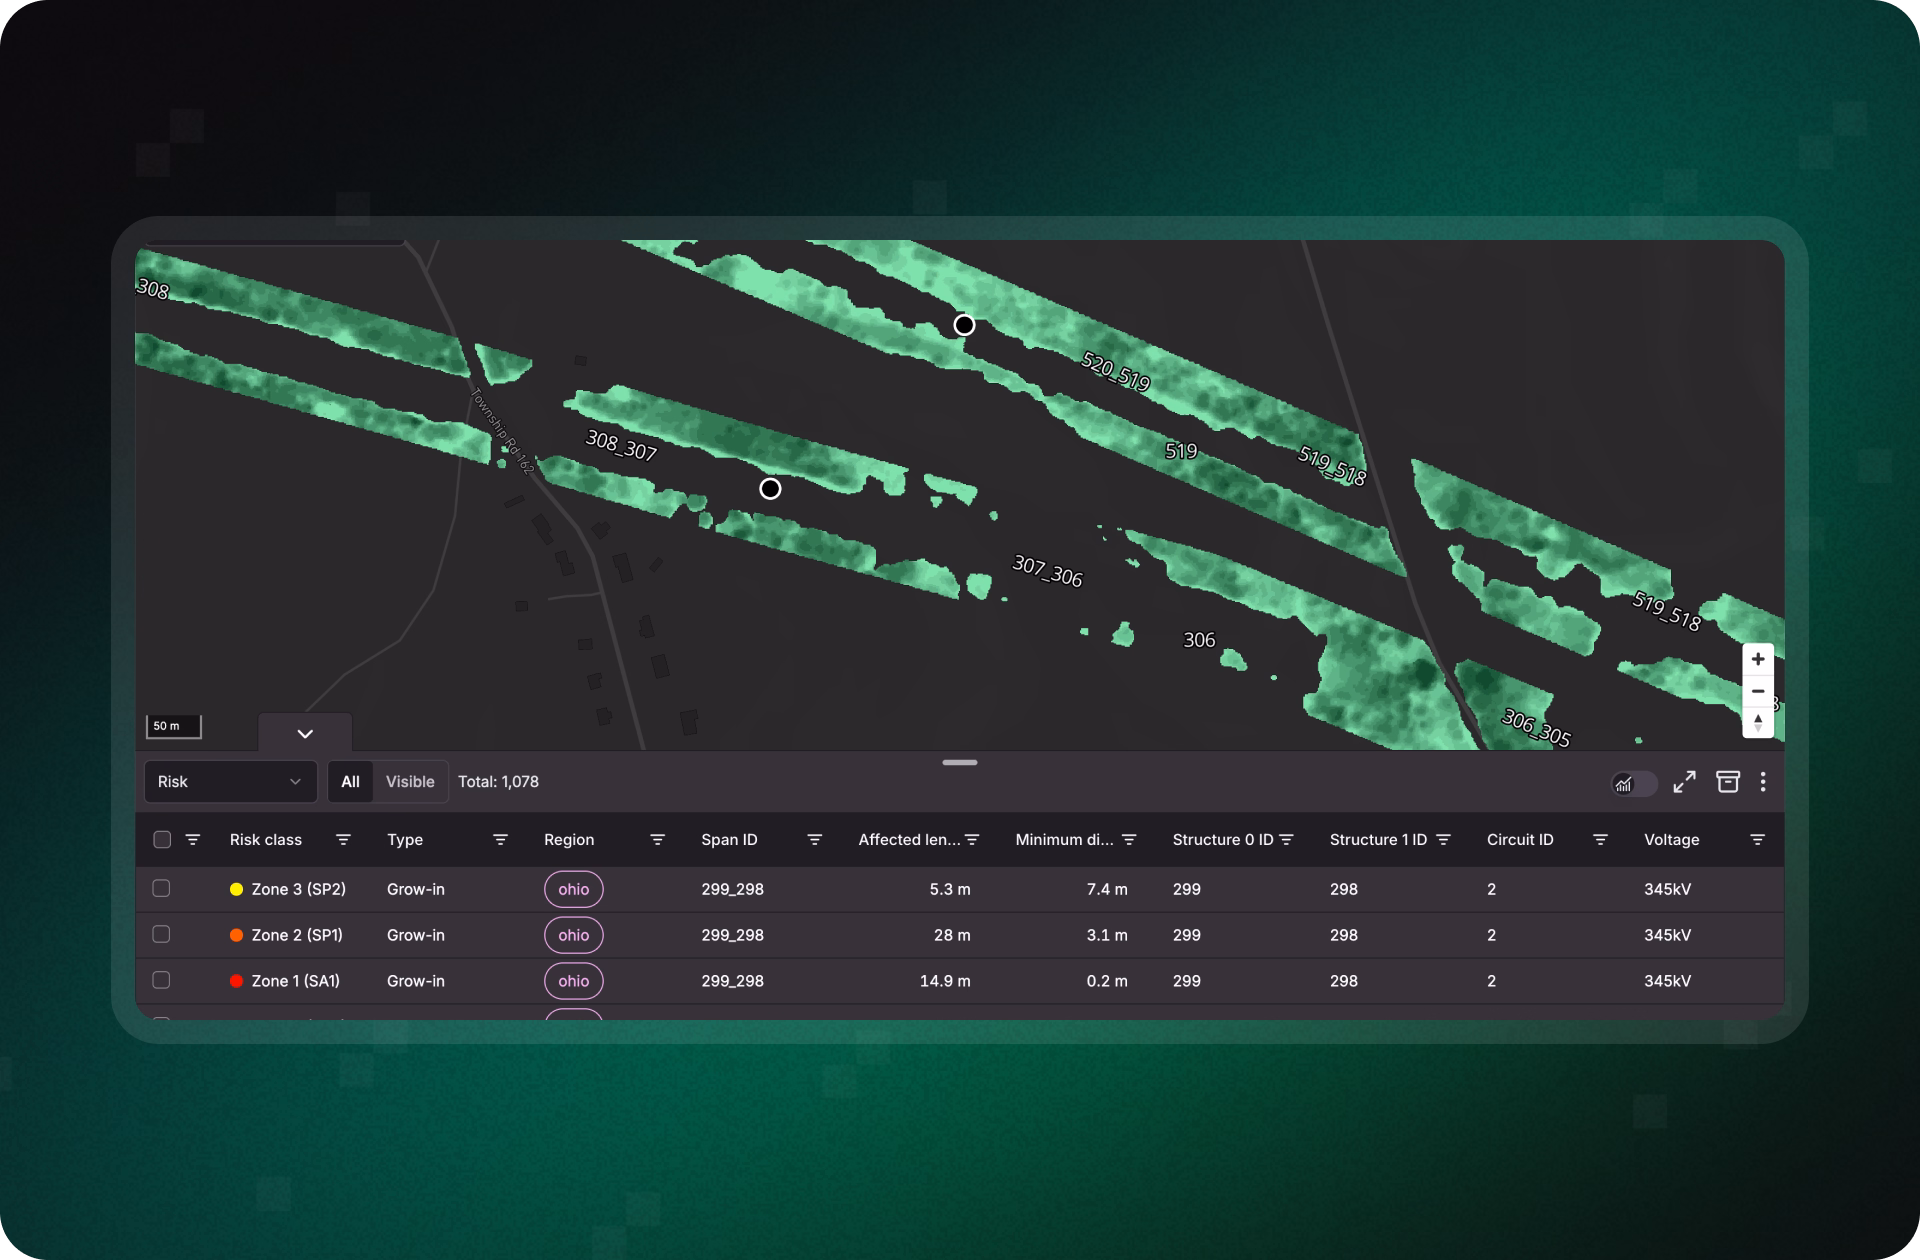Image resolution: width=1920 pixels, height=1260 pixels.
Task: Filter the Risk class column
Action: 343,840
